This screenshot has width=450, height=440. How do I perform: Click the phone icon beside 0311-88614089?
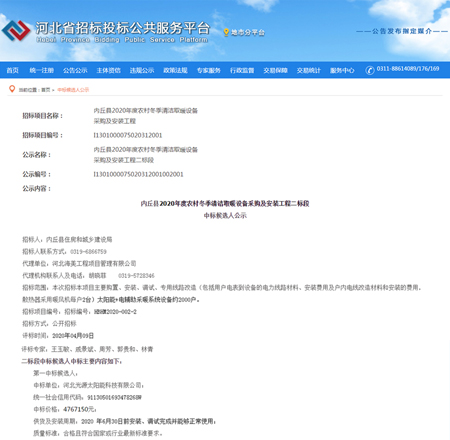click(x=370, y=70)
